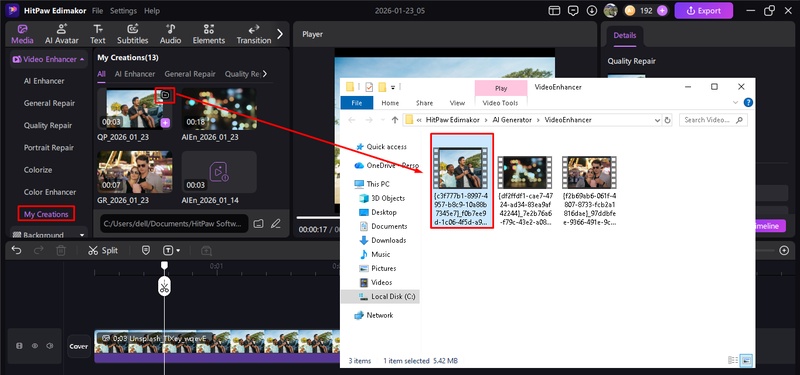800x375 pixels.
Task: Open the user profile avatar
Action: (610, 11)
